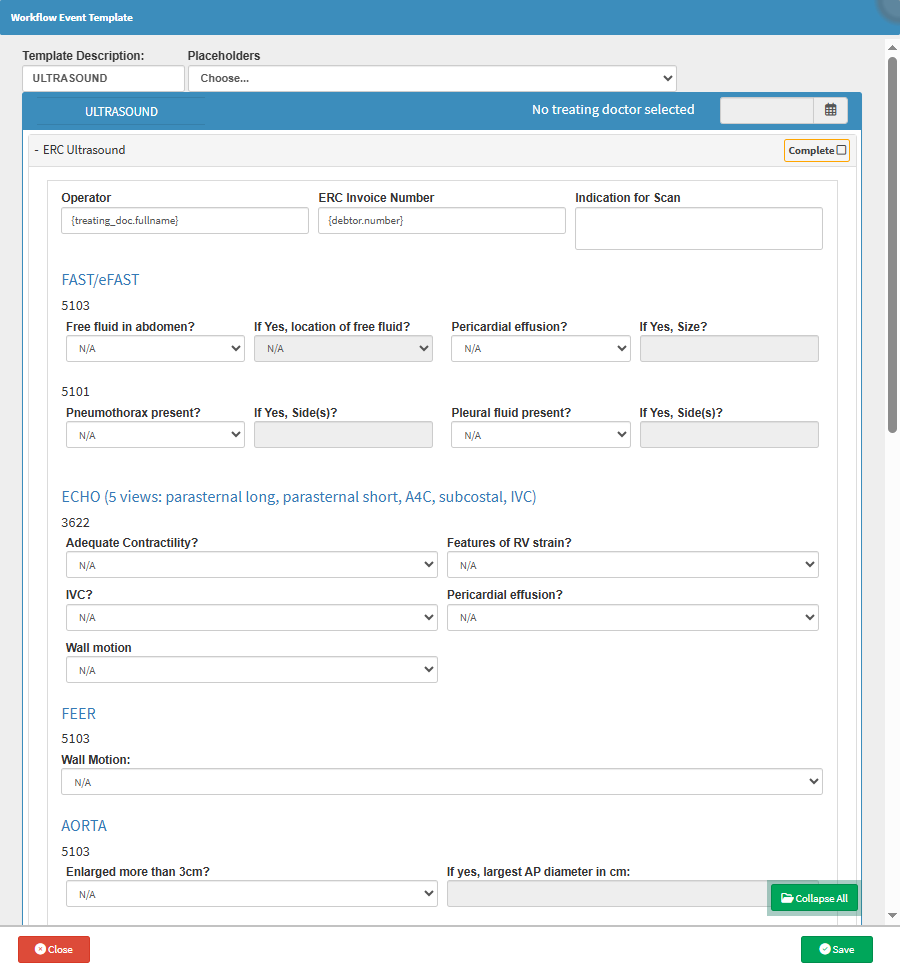Click the vertical scrollbar thumb
This screenshot has height=972, width=900.
tap(892, 245)
